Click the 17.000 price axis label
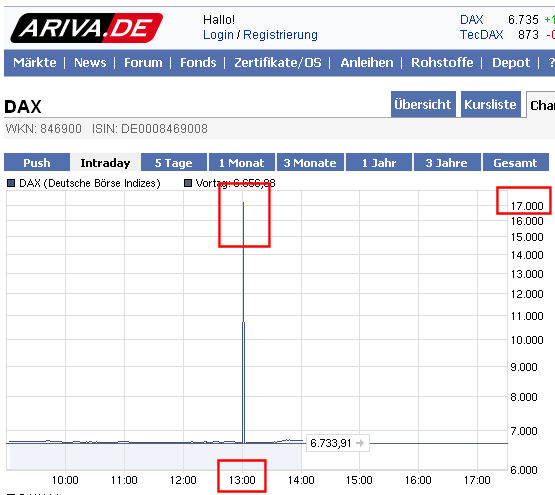 (527, 206)
